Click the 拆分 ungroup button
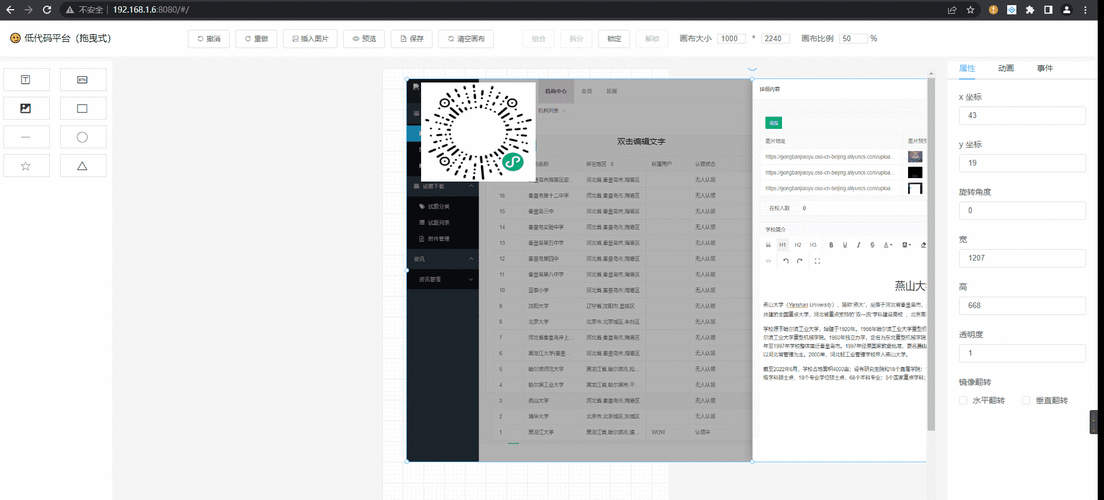 [x=577, y=39]
